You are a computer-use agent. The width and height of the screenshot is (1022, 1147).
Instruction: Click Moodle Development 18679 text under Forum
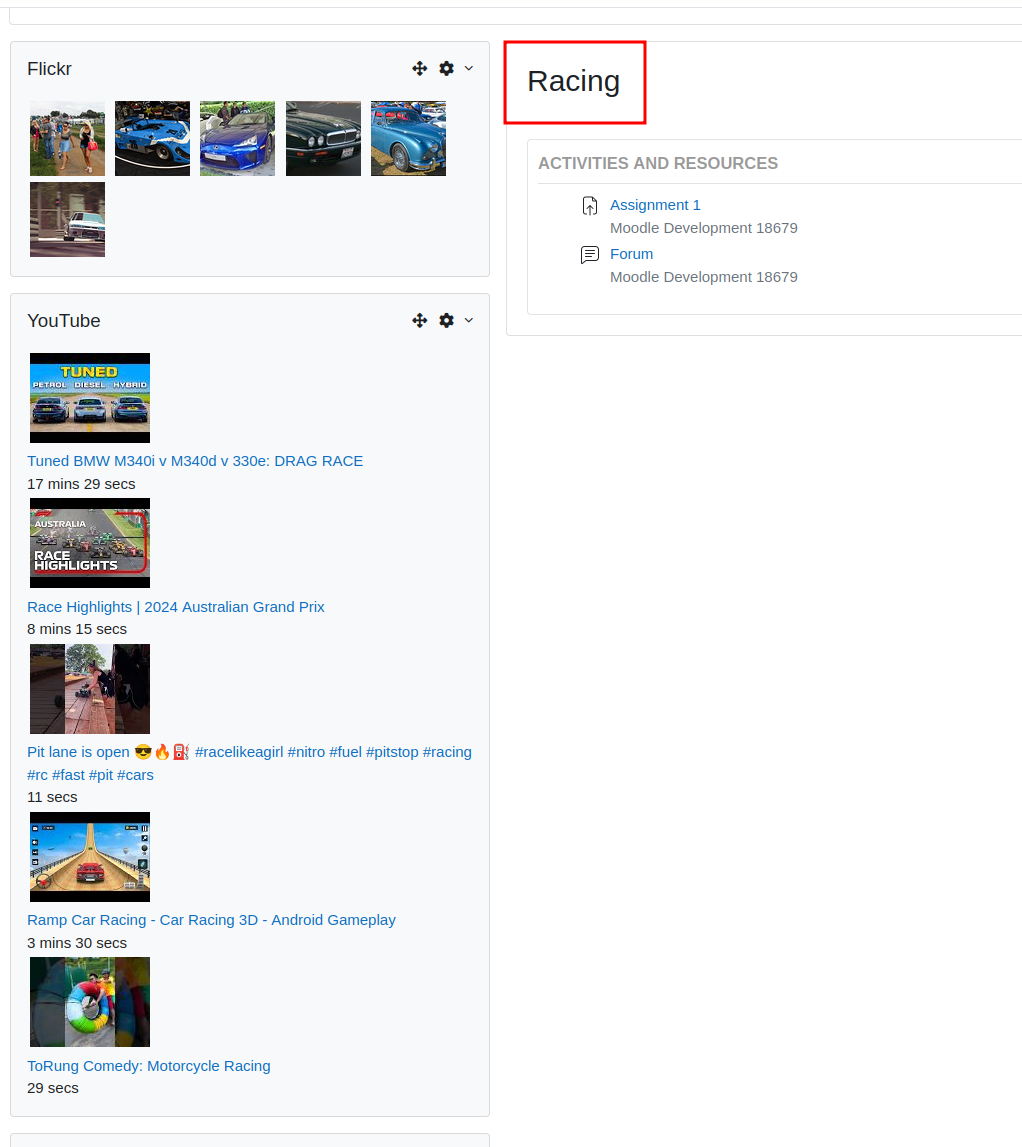[x=704, y=277]
